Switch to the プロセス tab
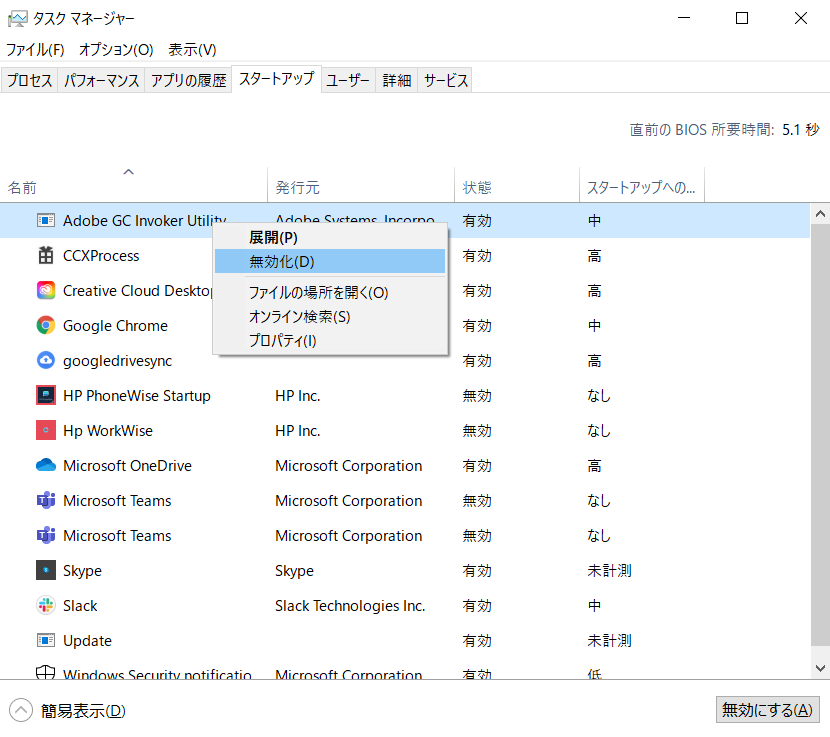Image resolution: width=830 pixels, height=737 pixels. 30,80
